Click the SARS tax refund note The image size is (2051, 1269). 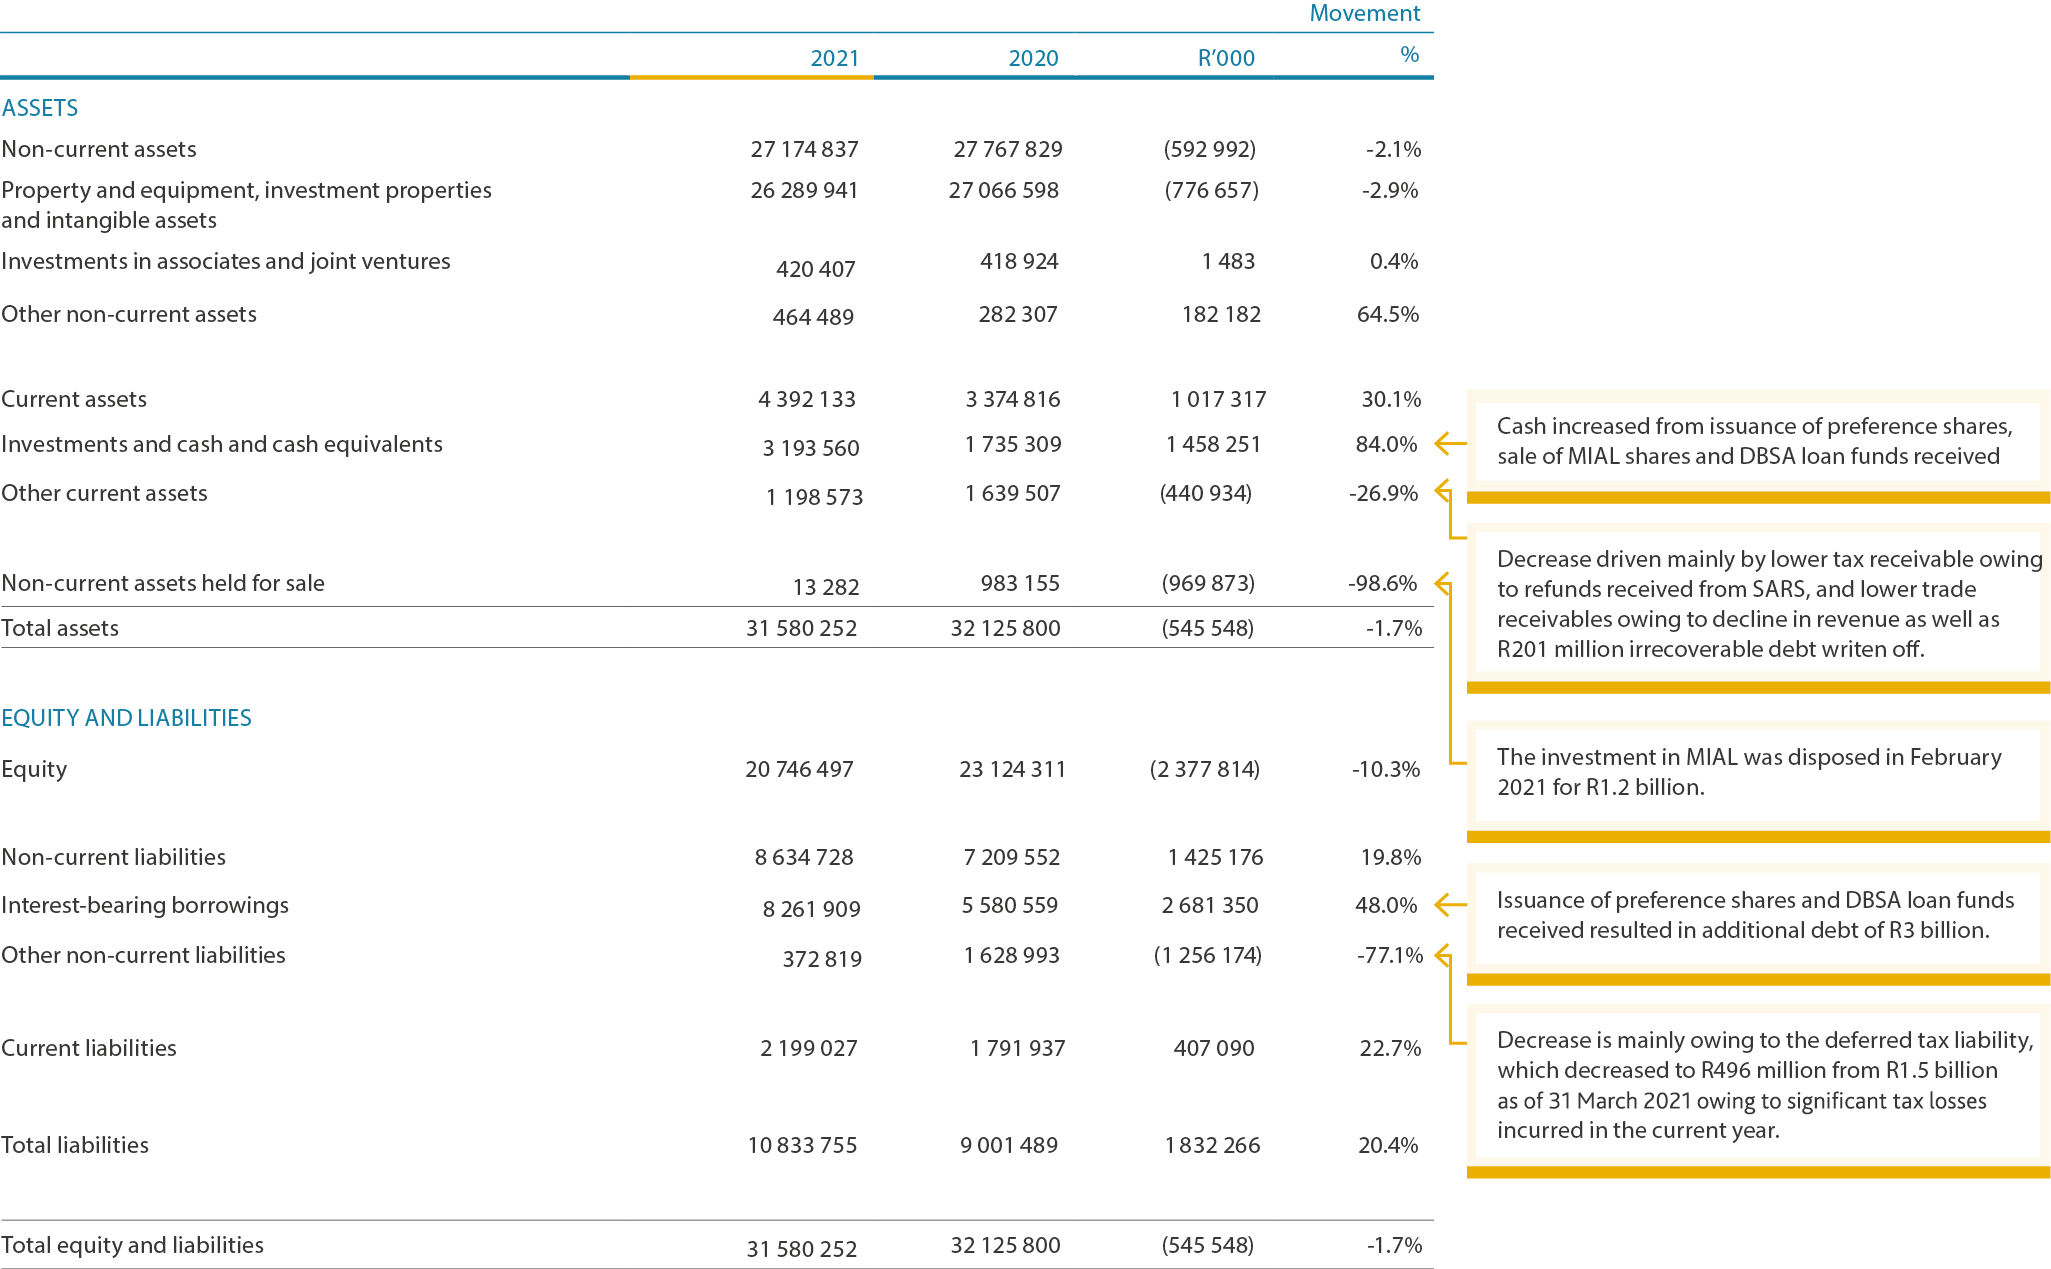1757,604
